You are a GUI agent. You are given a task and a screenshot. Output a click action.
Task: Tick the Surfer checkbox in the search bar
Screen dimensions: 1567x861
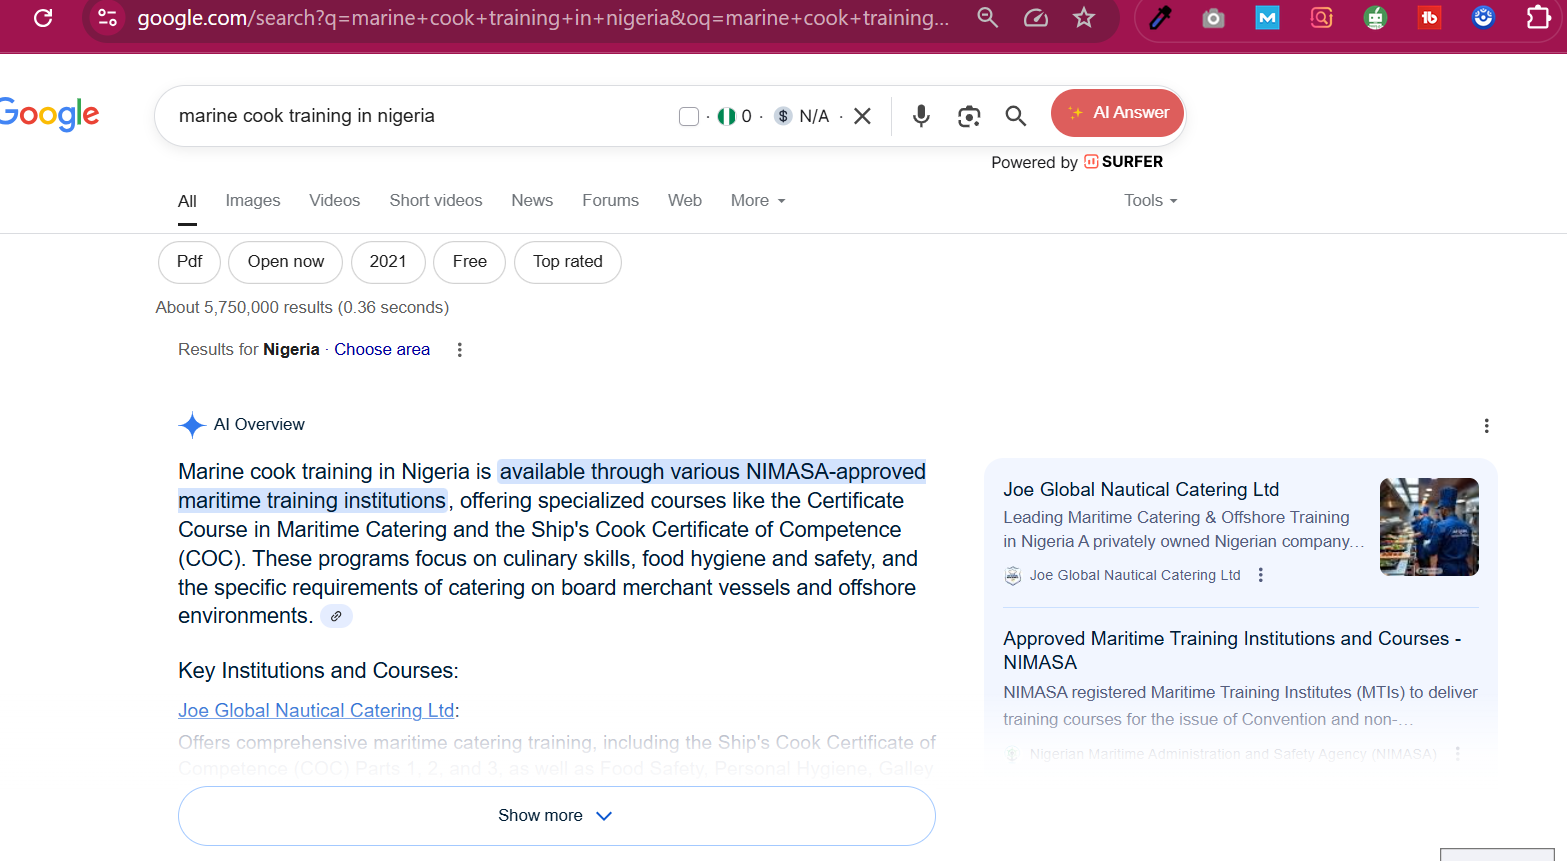click(688, 116)
